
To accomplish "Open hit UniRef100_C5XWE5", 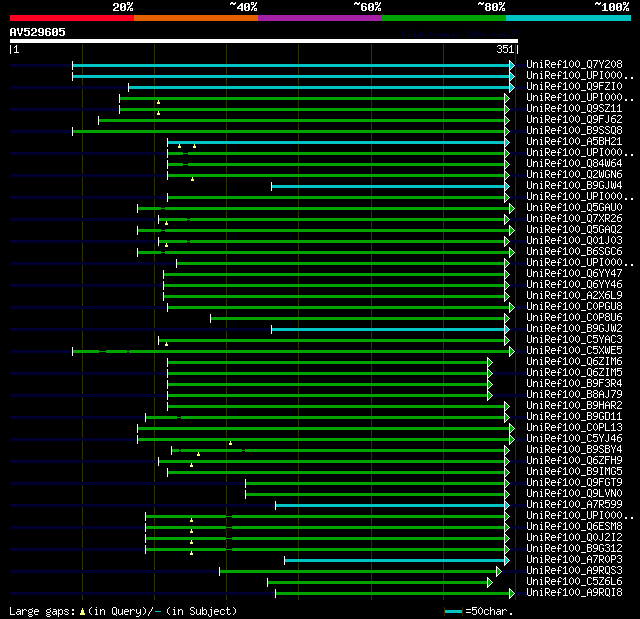I will tap(574, 351).
